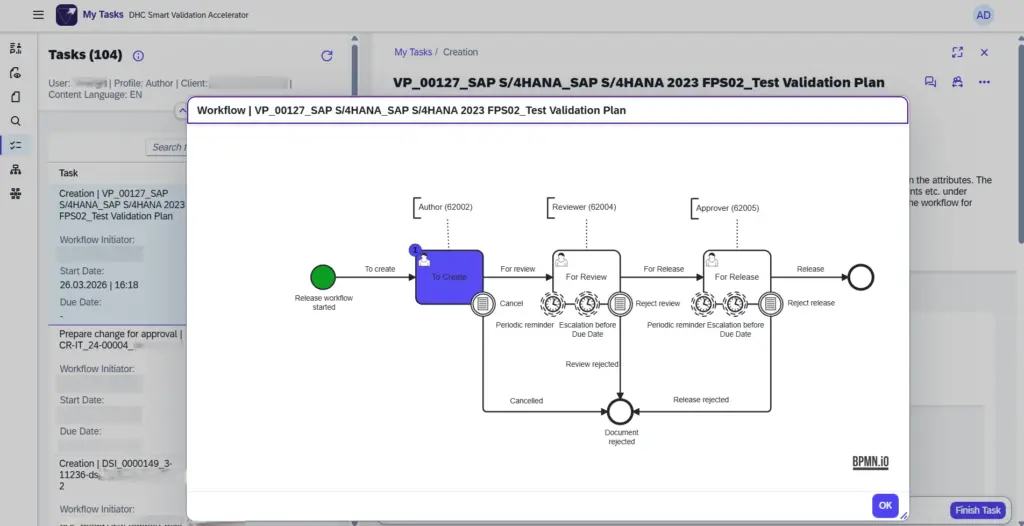Click the number 1 badge on To Create
Image resolution: width=1024 pixels, height=526 pixels.
pyautogui.click(x=415, y=250)
